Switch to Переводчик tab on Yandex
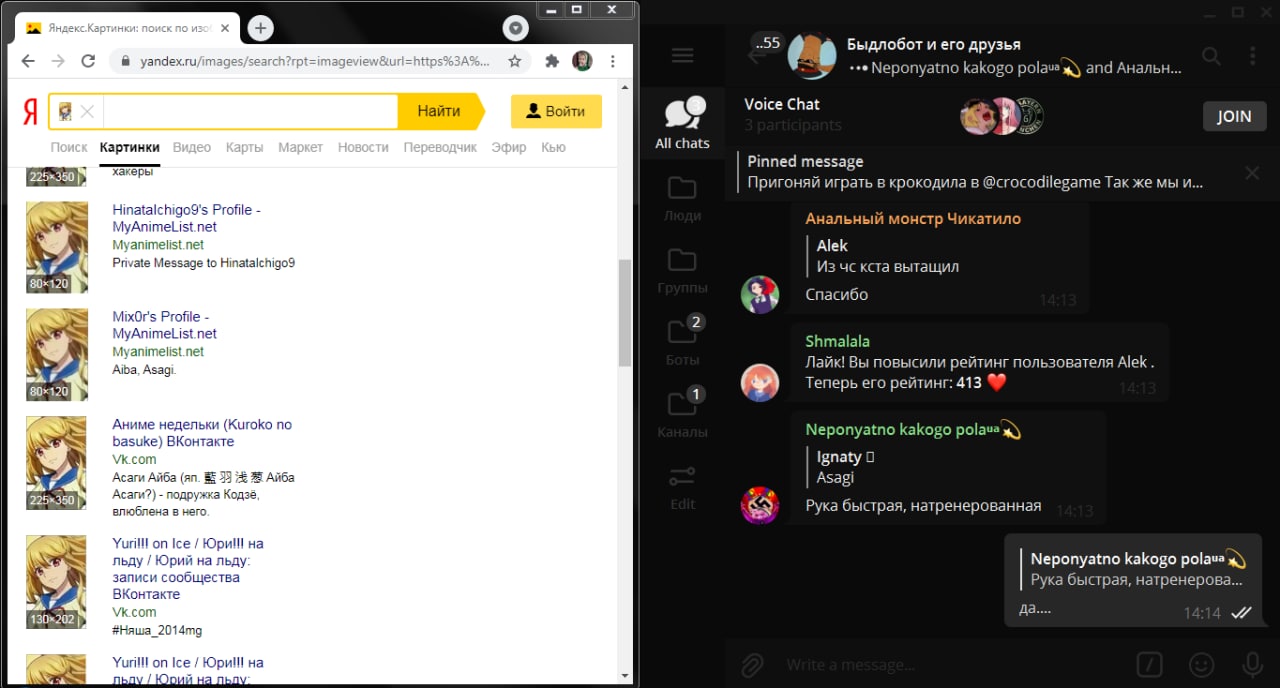The height and width of the screenshot is (688, 1280). tap(440, 147)
